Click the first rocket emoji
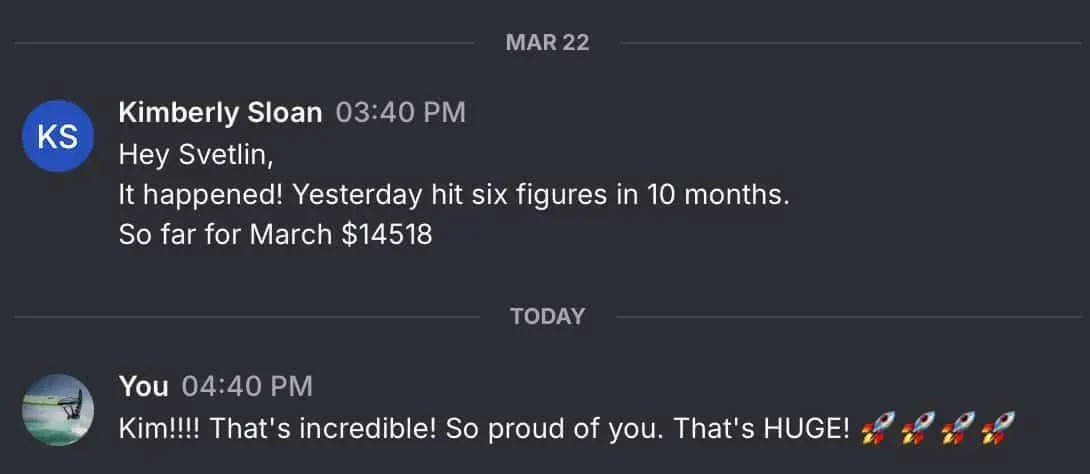The image size is (1090, 474). point(874,430)
